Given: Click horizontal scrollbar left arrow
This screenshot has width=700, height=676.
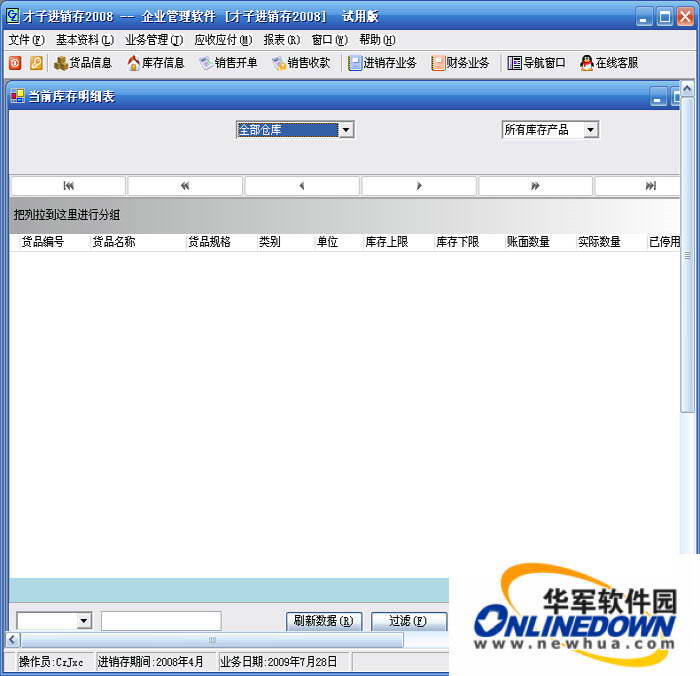Looking at the screenshot, I should click(12, 640).
